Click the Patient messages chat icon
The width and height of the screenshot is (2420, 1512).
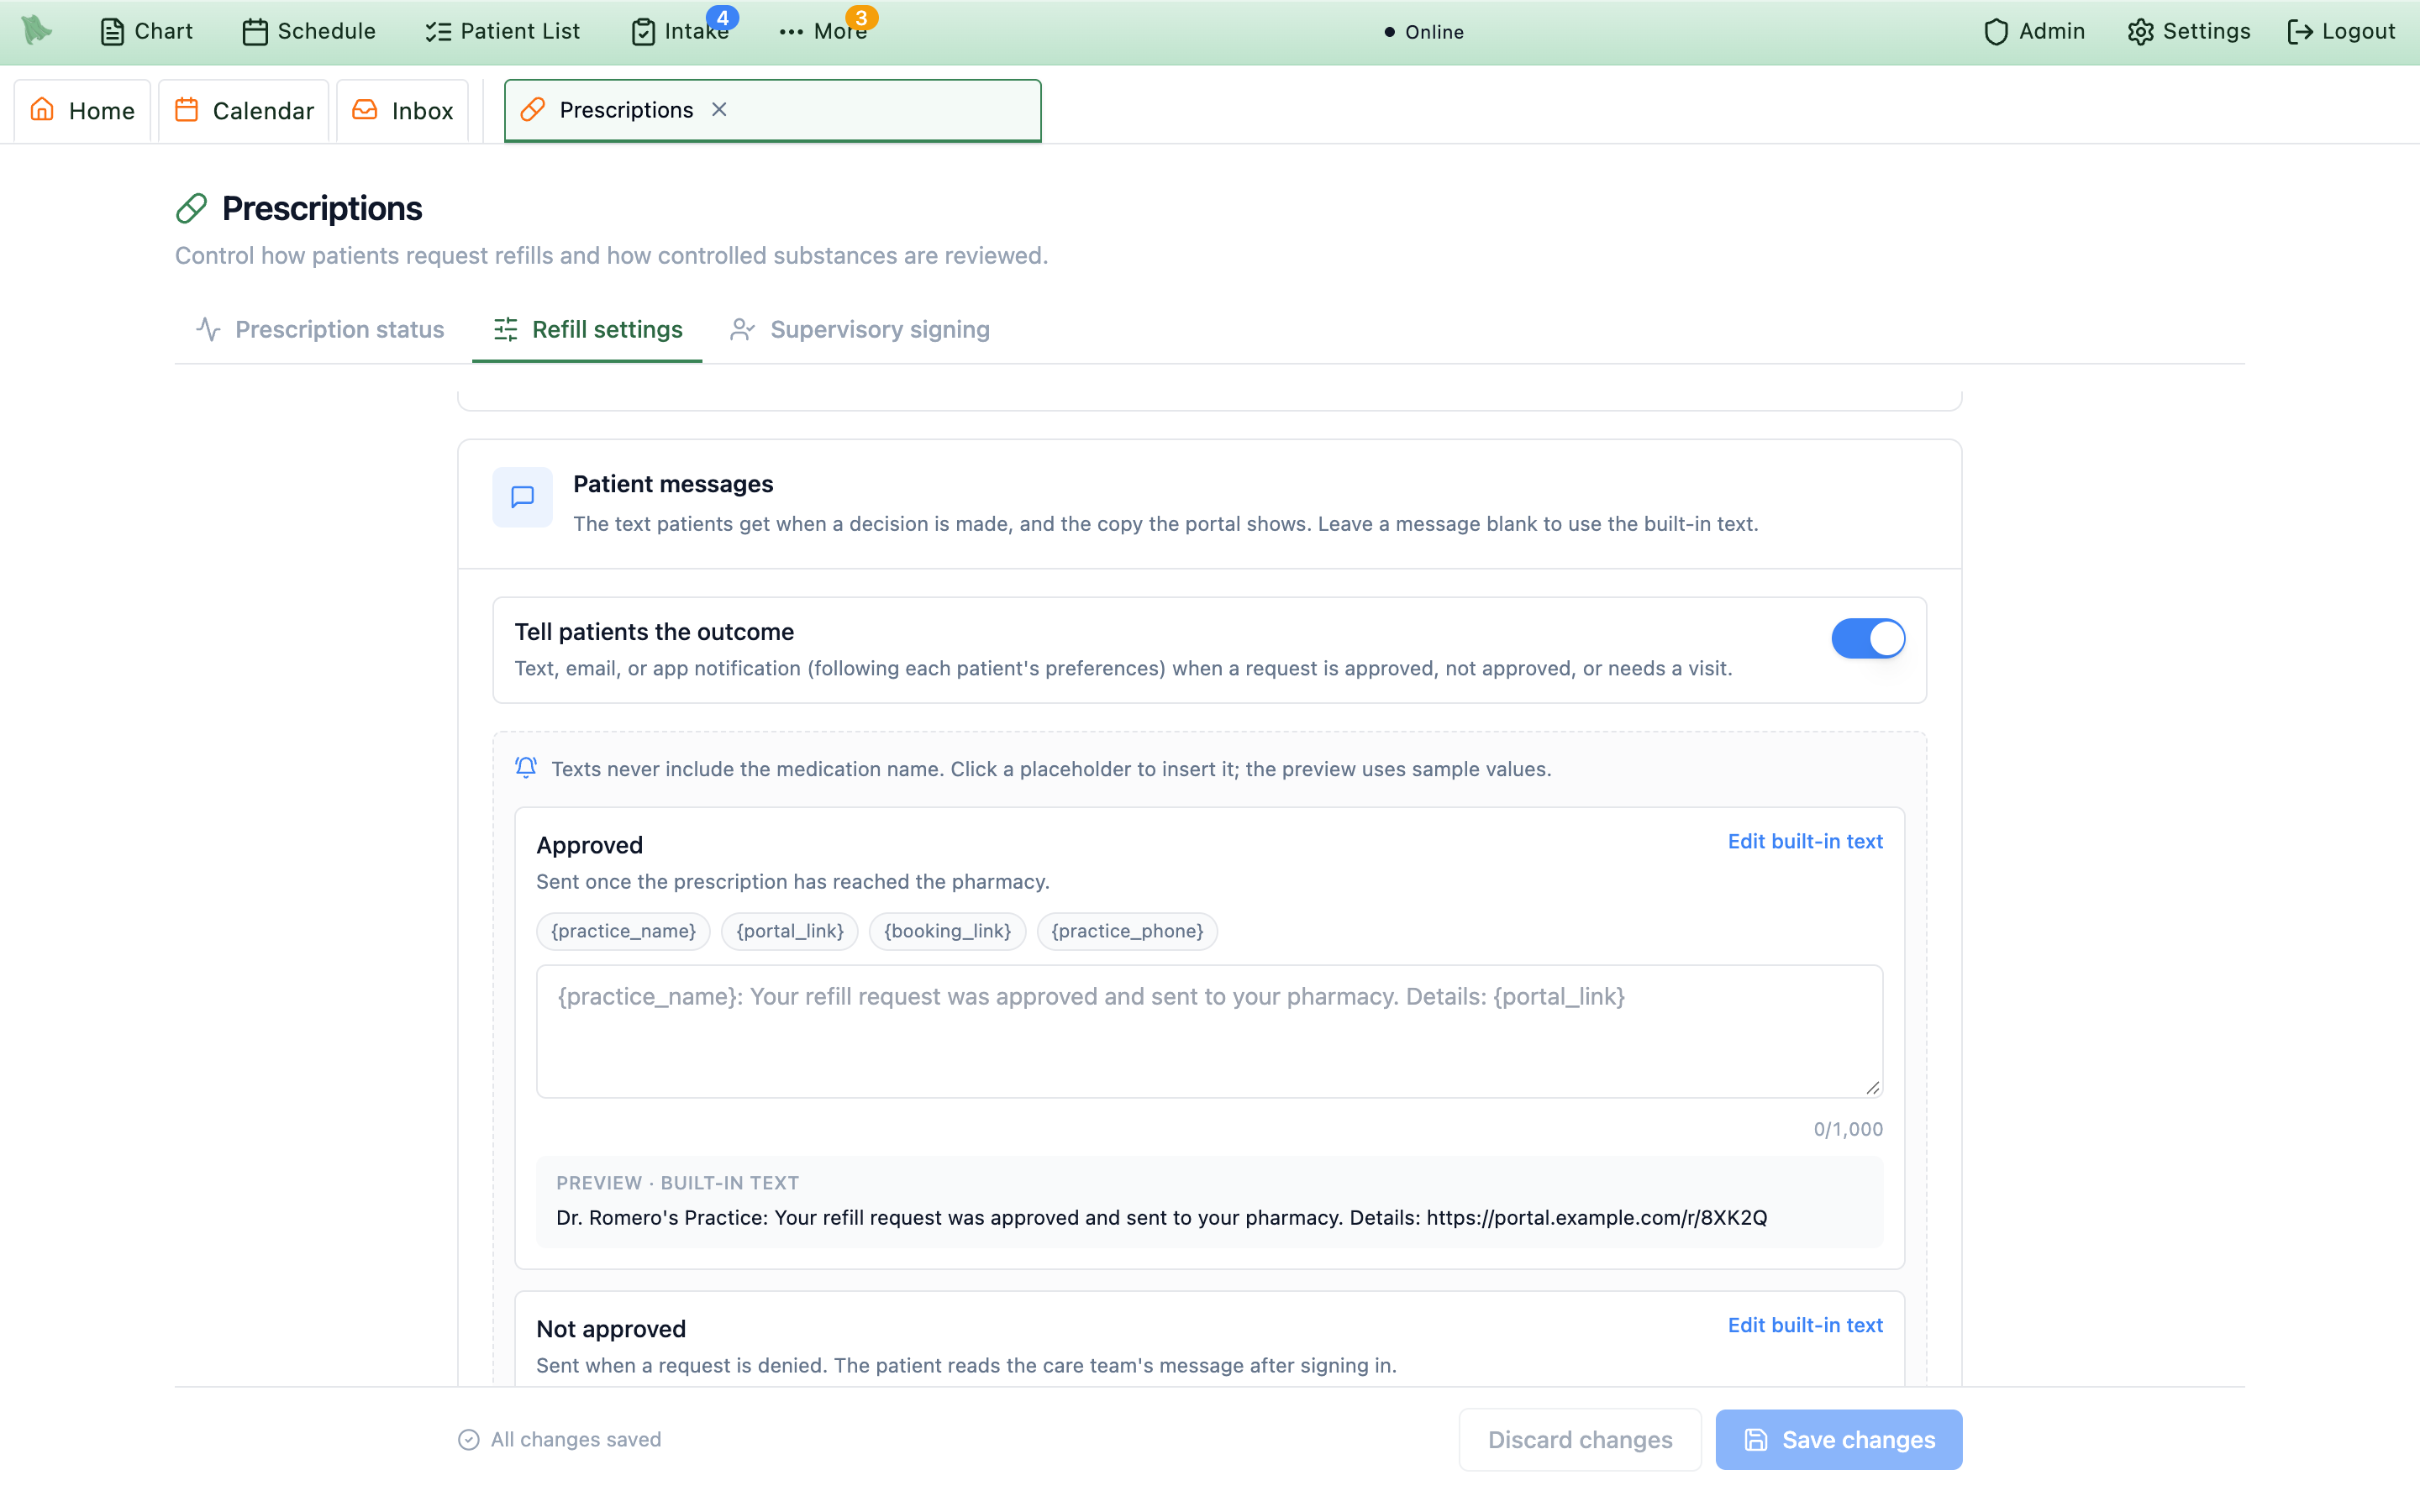click(522, 497)
